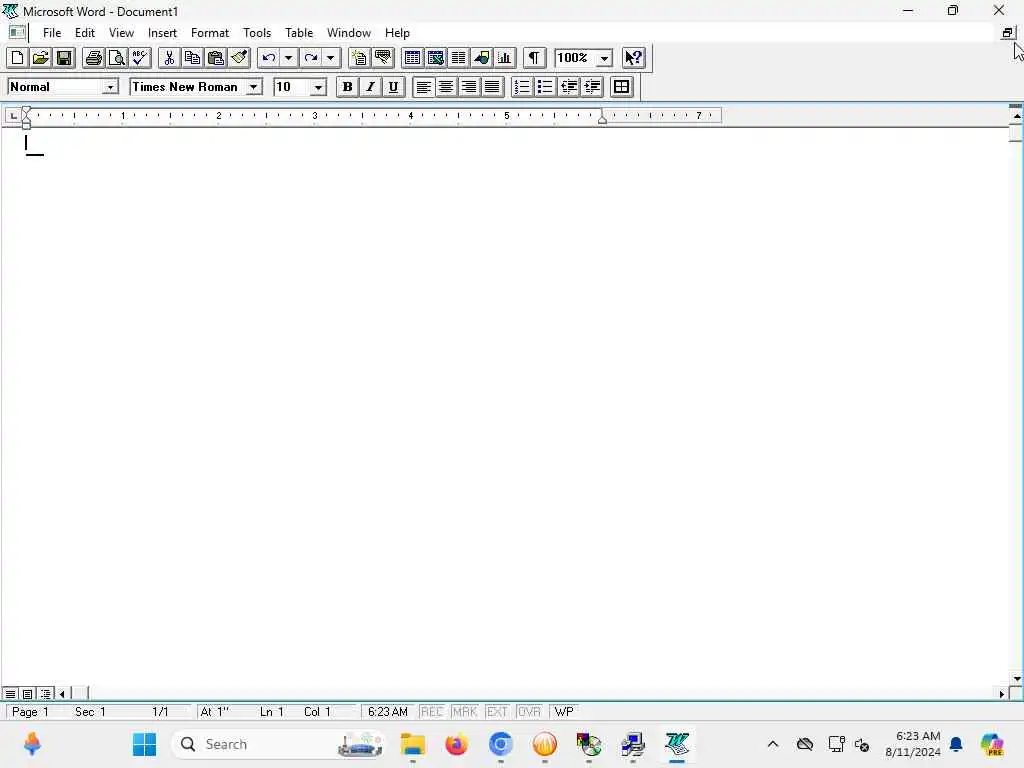Insert AutoText entry
Viewport: 1024px width, 768px height.
click(383, 58)
